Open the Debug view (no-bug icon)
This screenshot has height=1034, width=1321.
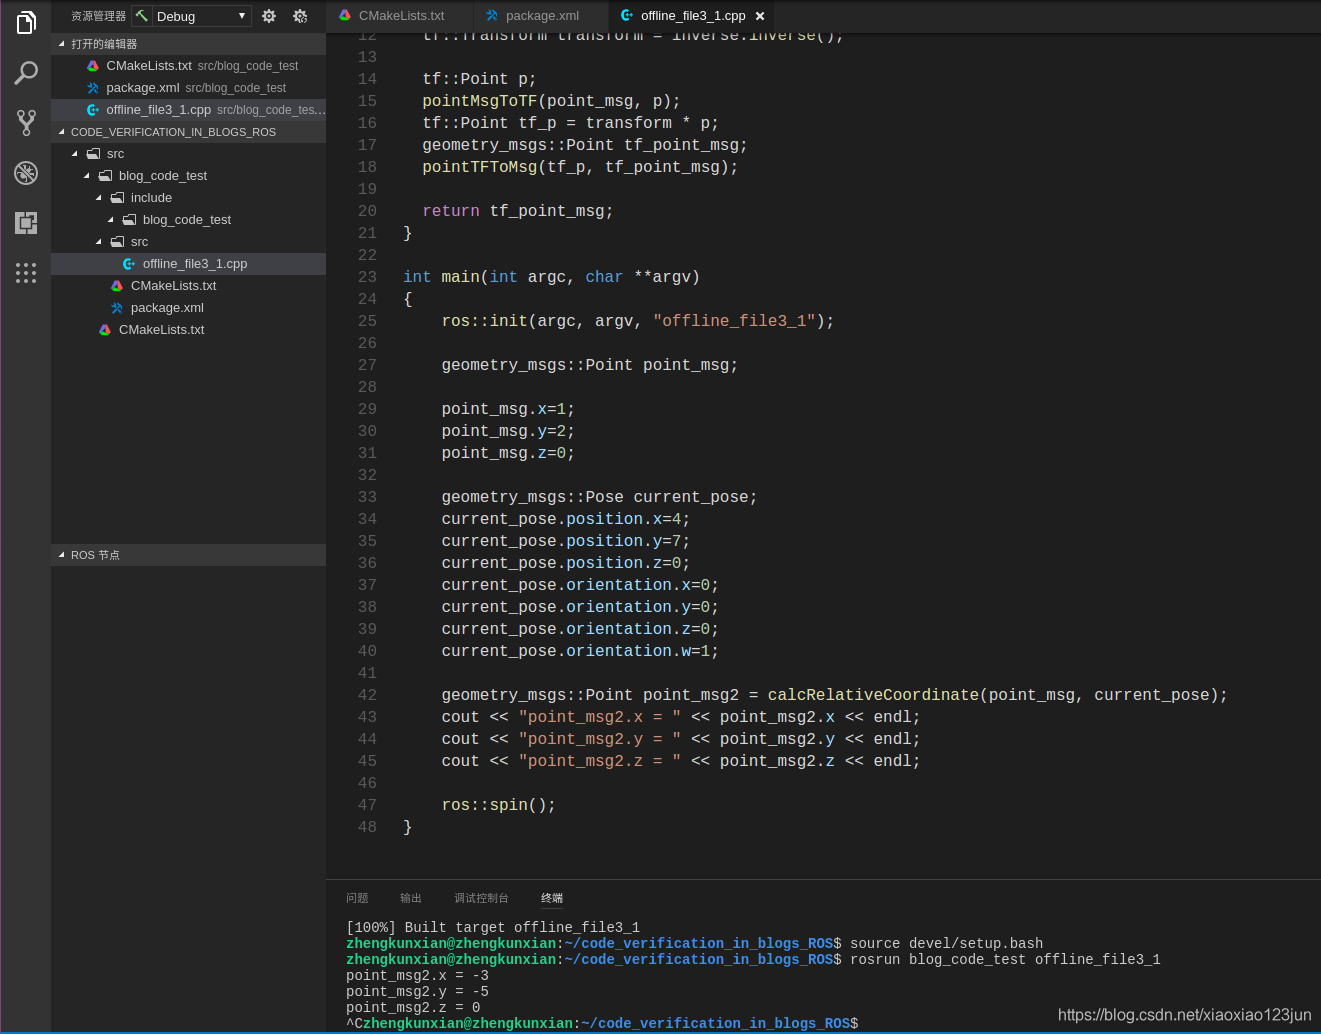(x=26, y=172)
